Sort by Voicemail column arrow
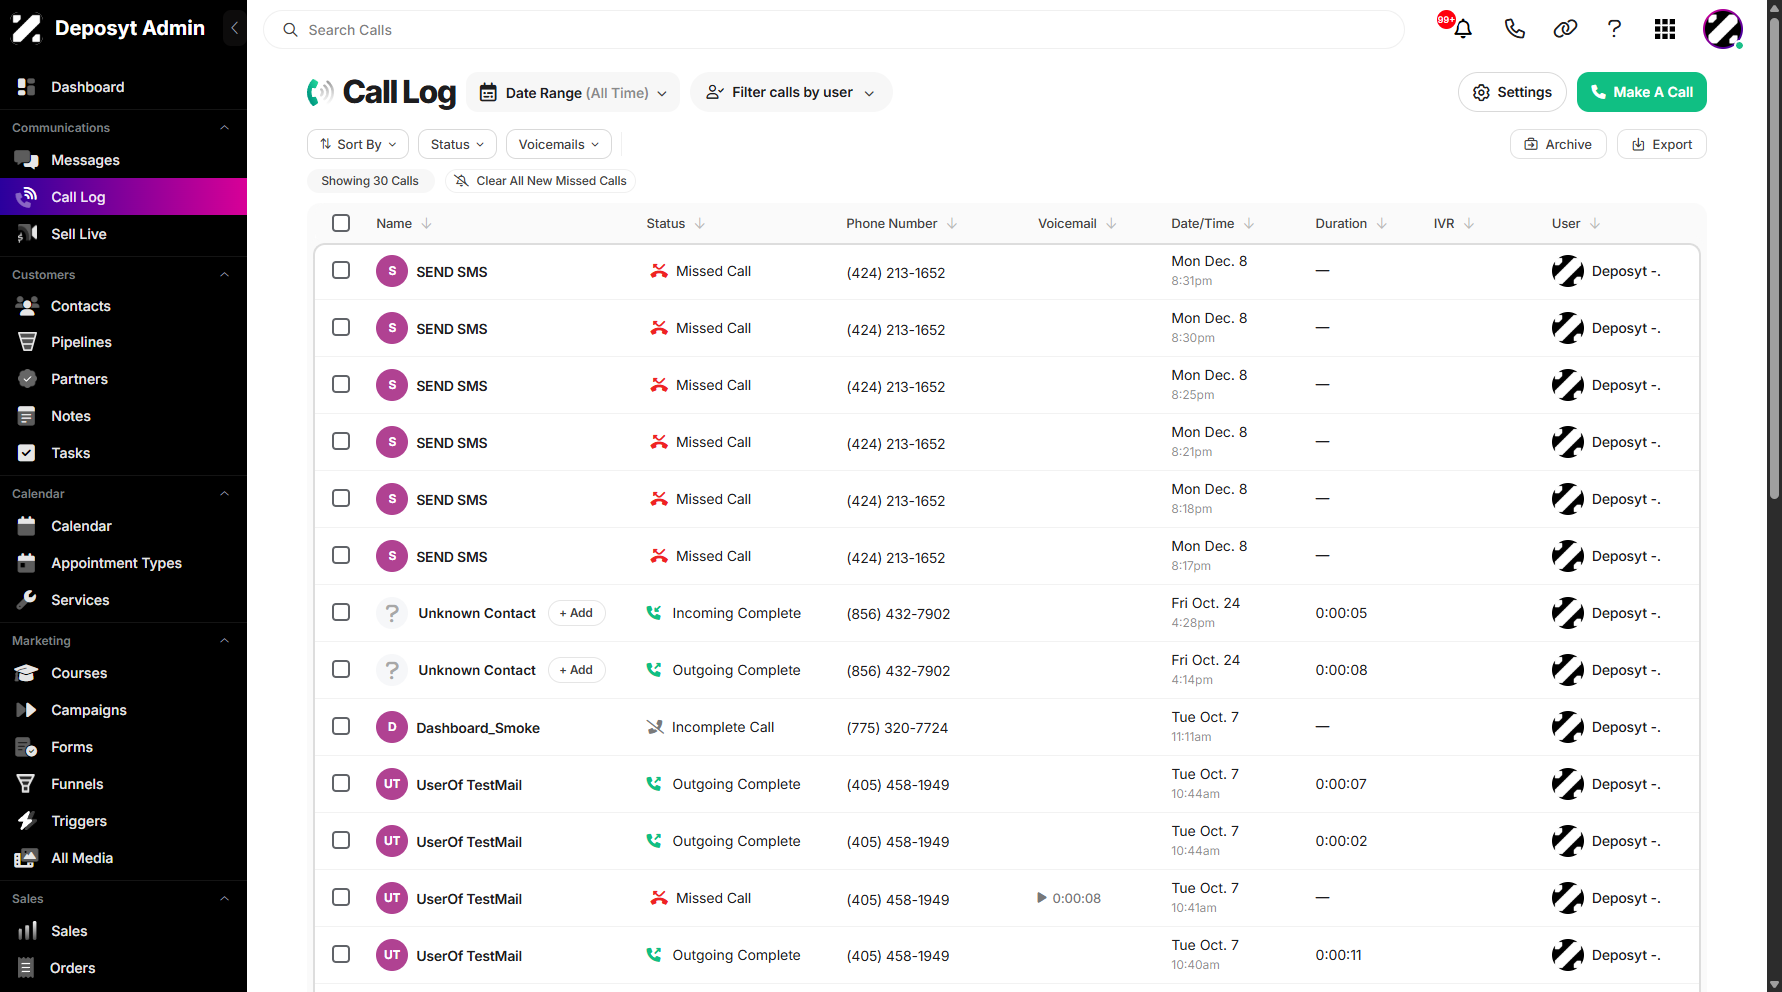Screen dimensions: 1782x992 [1112, 223]
